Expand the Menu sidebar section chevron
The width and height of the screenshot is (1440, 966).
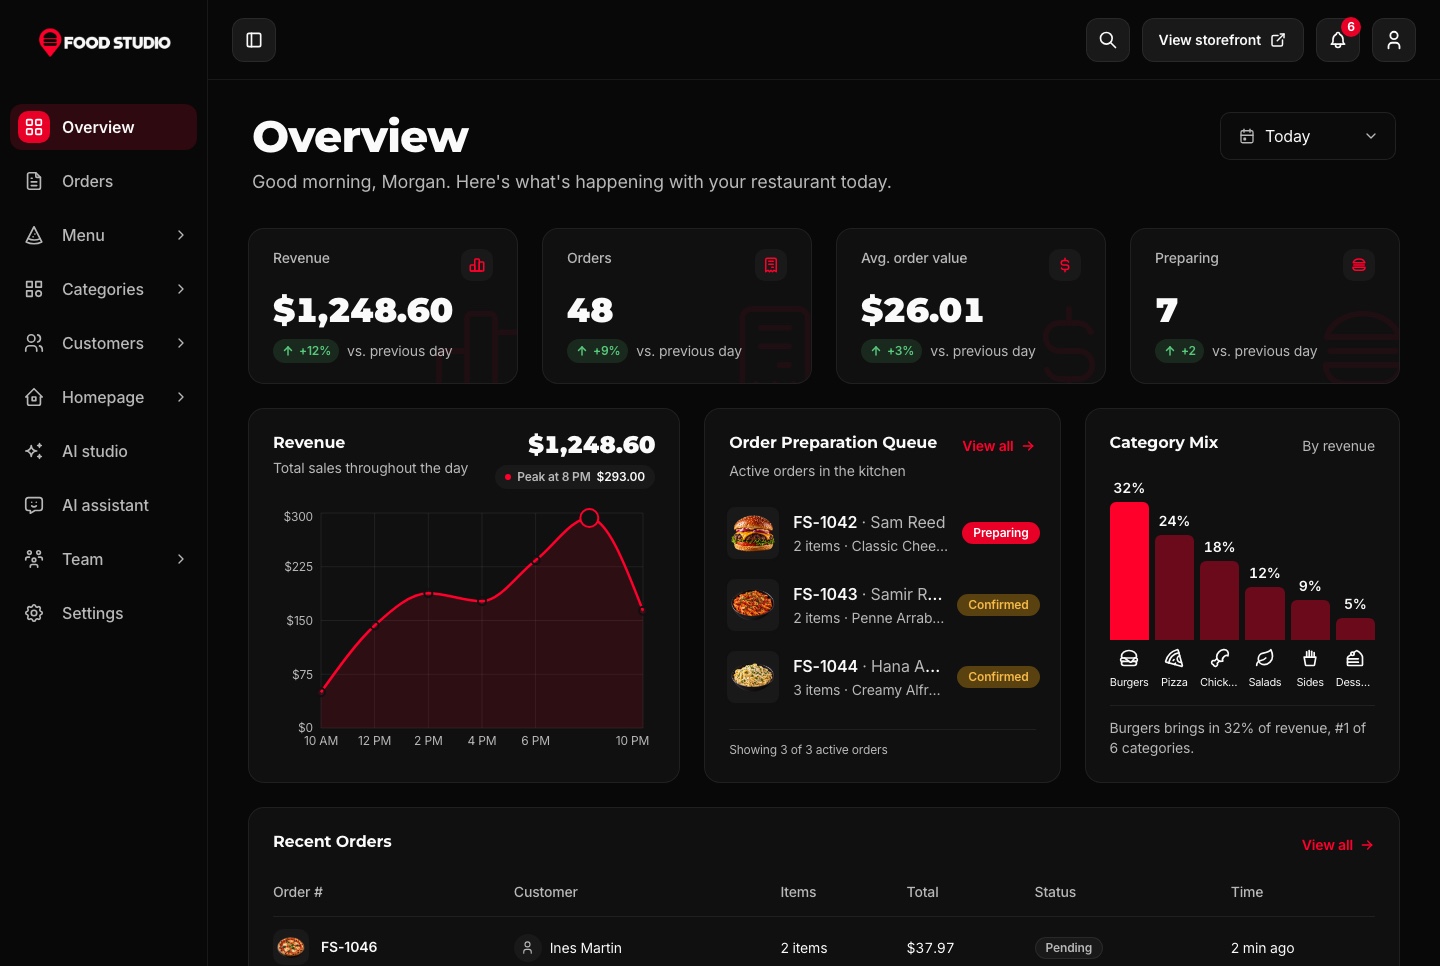[x=181, y=235]
